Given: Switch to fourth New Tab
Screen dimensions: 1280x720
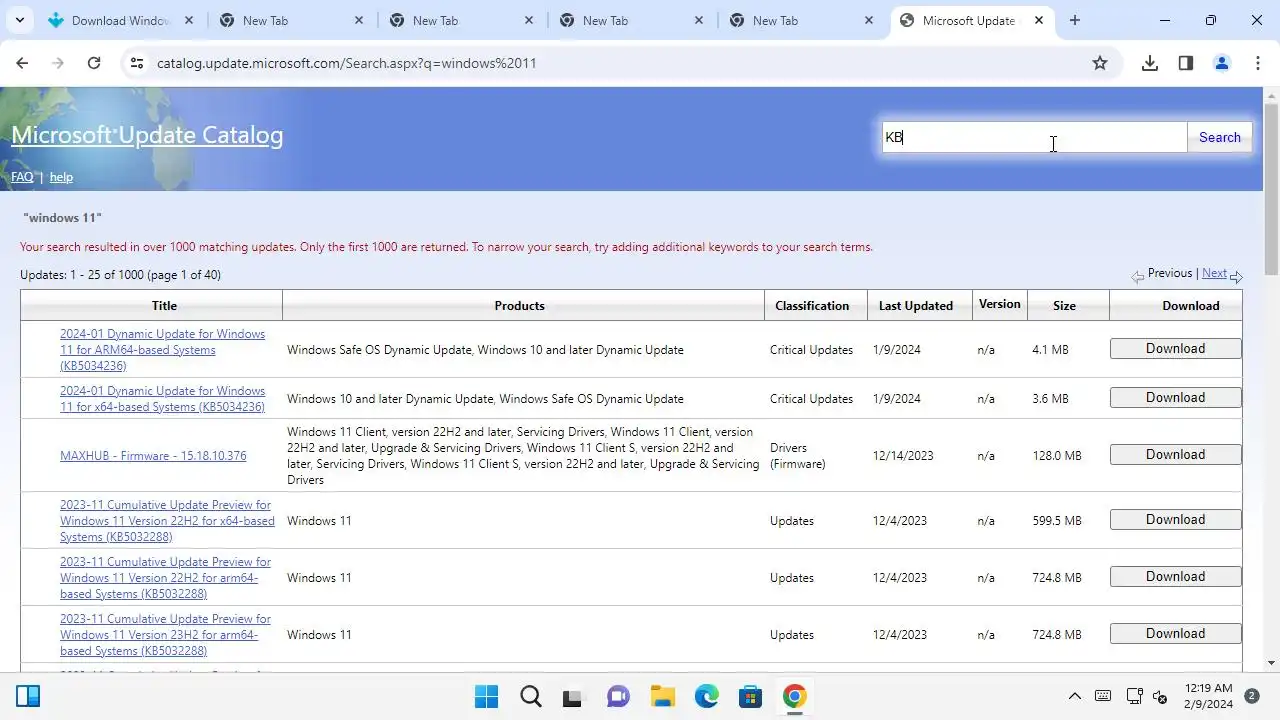Looking at the screenshot, I should (800, 20).
